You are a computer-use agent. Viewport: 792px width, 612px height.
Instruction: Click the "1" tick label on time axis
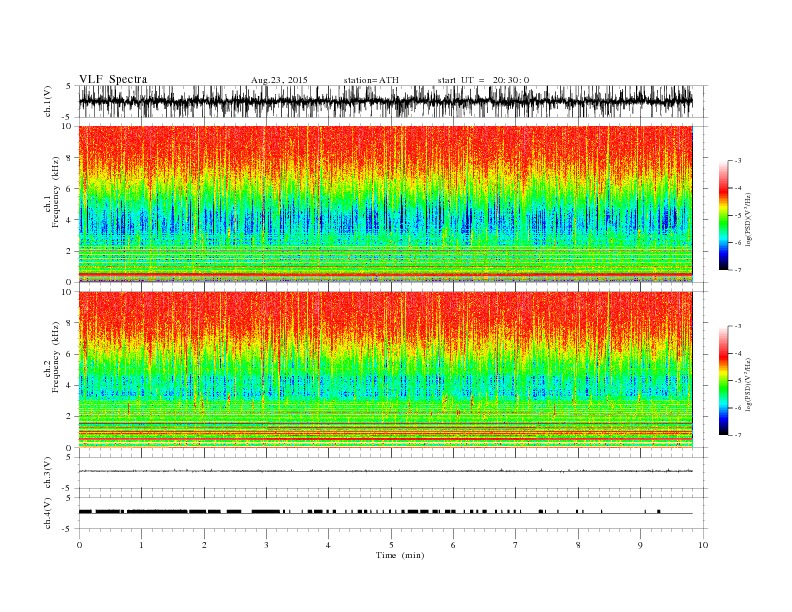(x=141, y=545)
